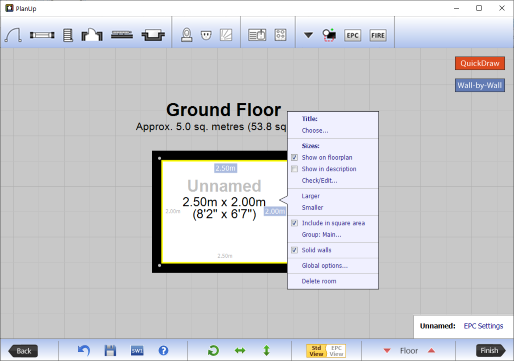
Task: Click the EPC toolbar icon
Action: click(x=352, y=35)
